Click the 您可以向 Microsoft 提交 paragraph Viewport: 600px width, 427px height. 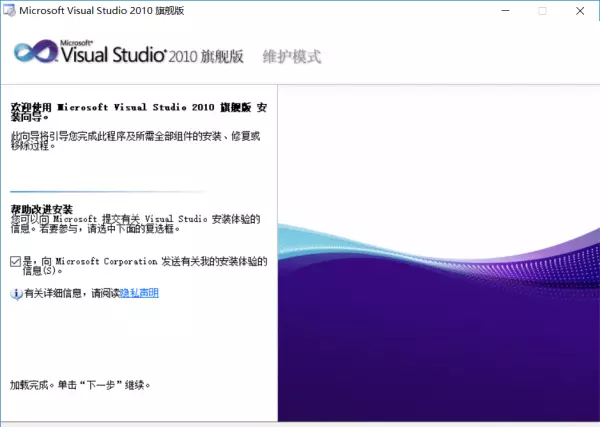point(135,224)
